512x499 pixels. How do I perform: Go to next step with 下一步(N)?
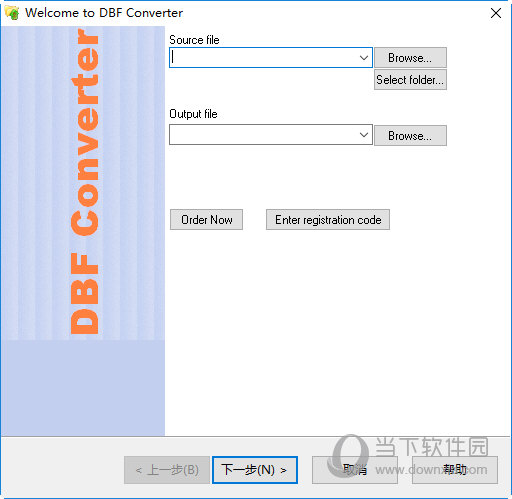pyautogui.click(x=255, y=470)
